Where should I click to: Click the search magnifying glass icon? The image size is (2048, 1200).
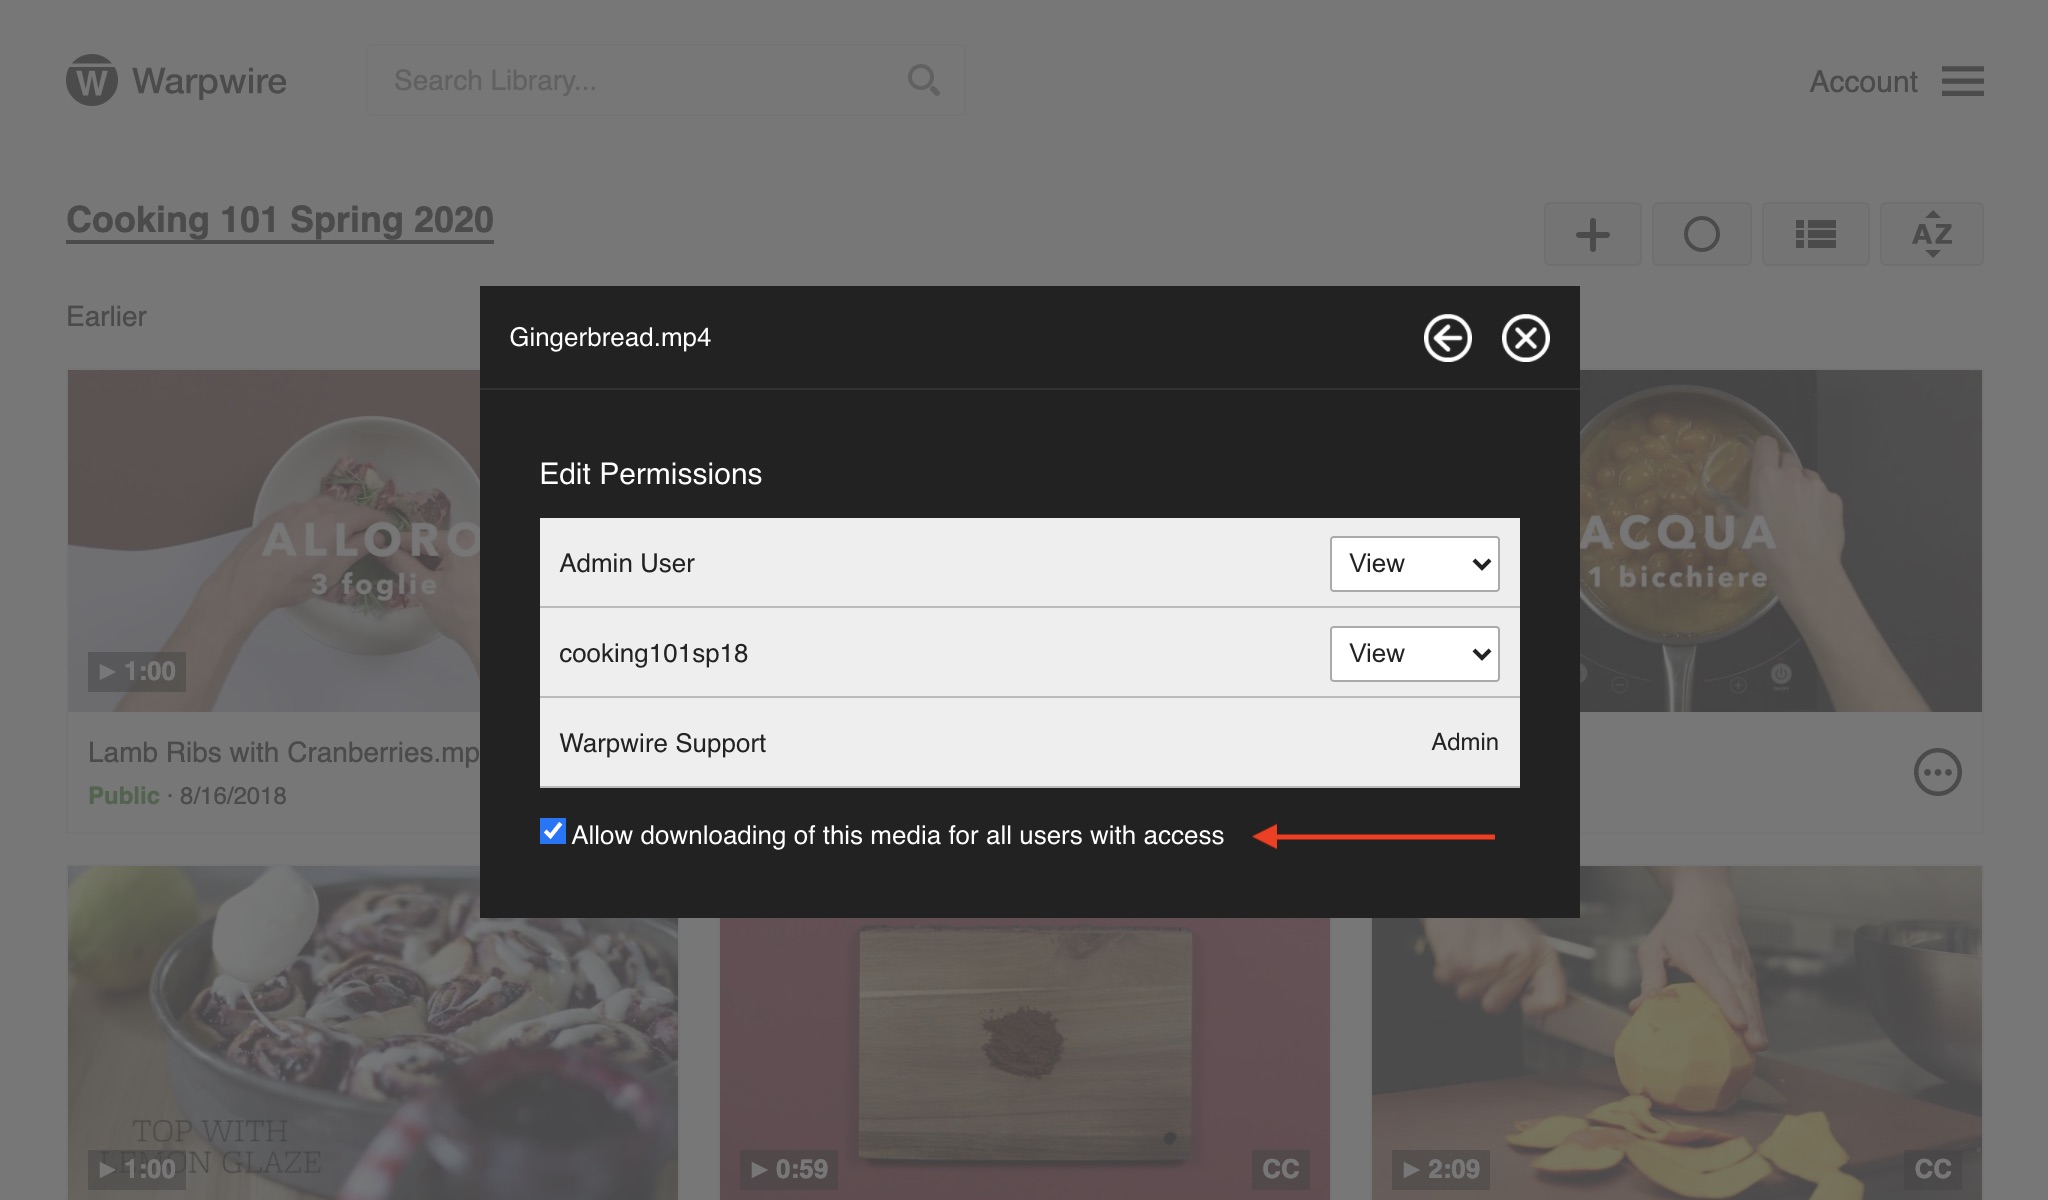tap(924, 80)
